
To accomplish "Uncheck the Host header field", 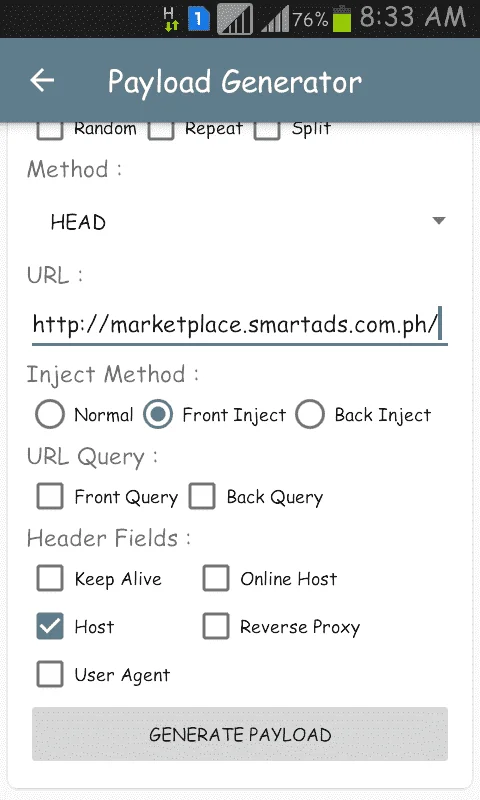I will pos(50,626).
